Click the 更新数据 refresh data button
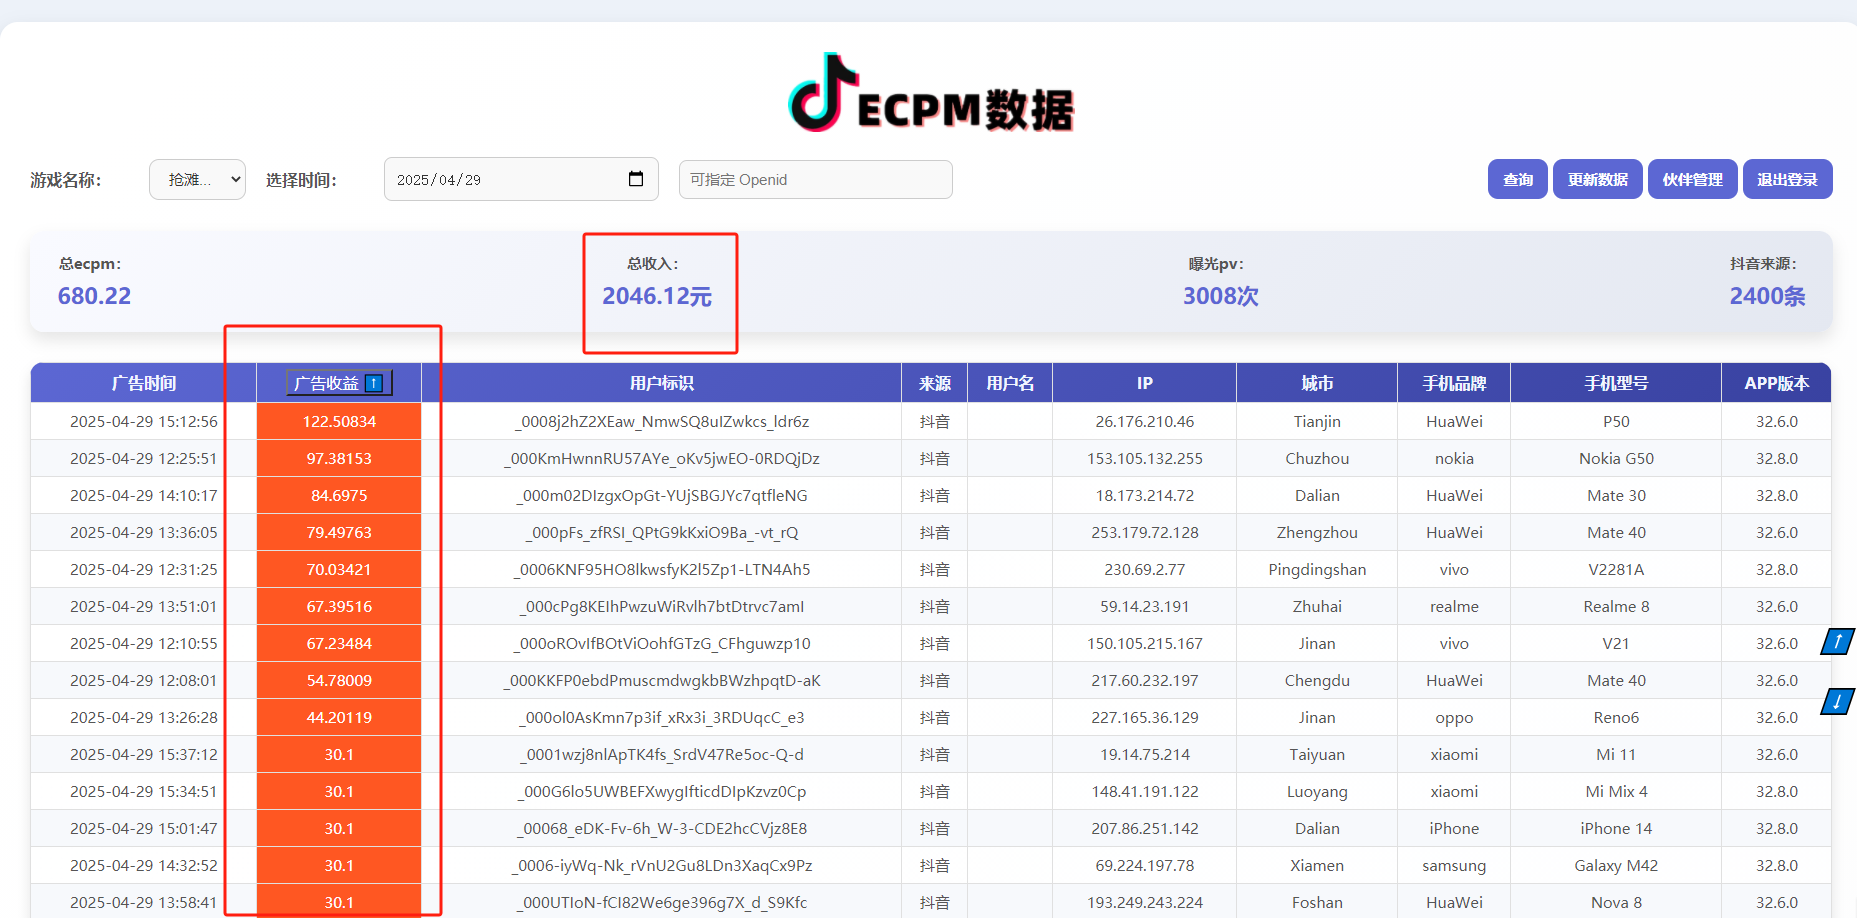Image resolution: width=1857 pixels, height=918 pixels. tap(1597, 179)
